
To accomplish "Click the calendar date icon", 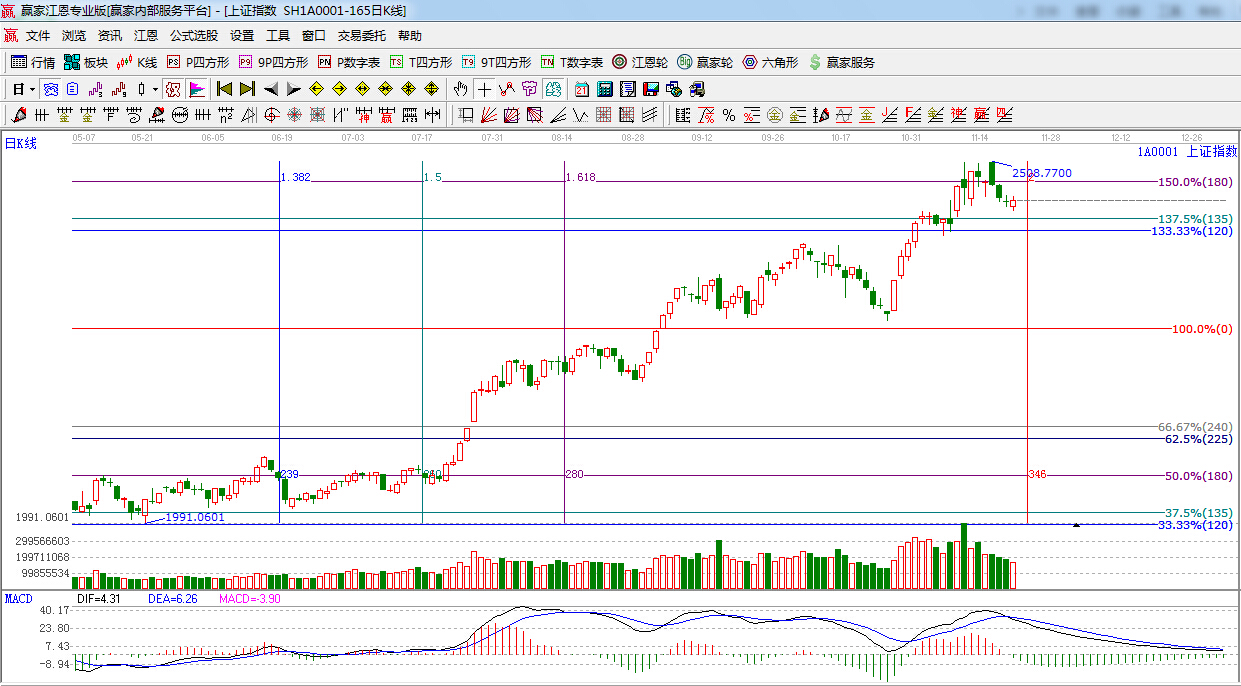I will pos(581,89).
